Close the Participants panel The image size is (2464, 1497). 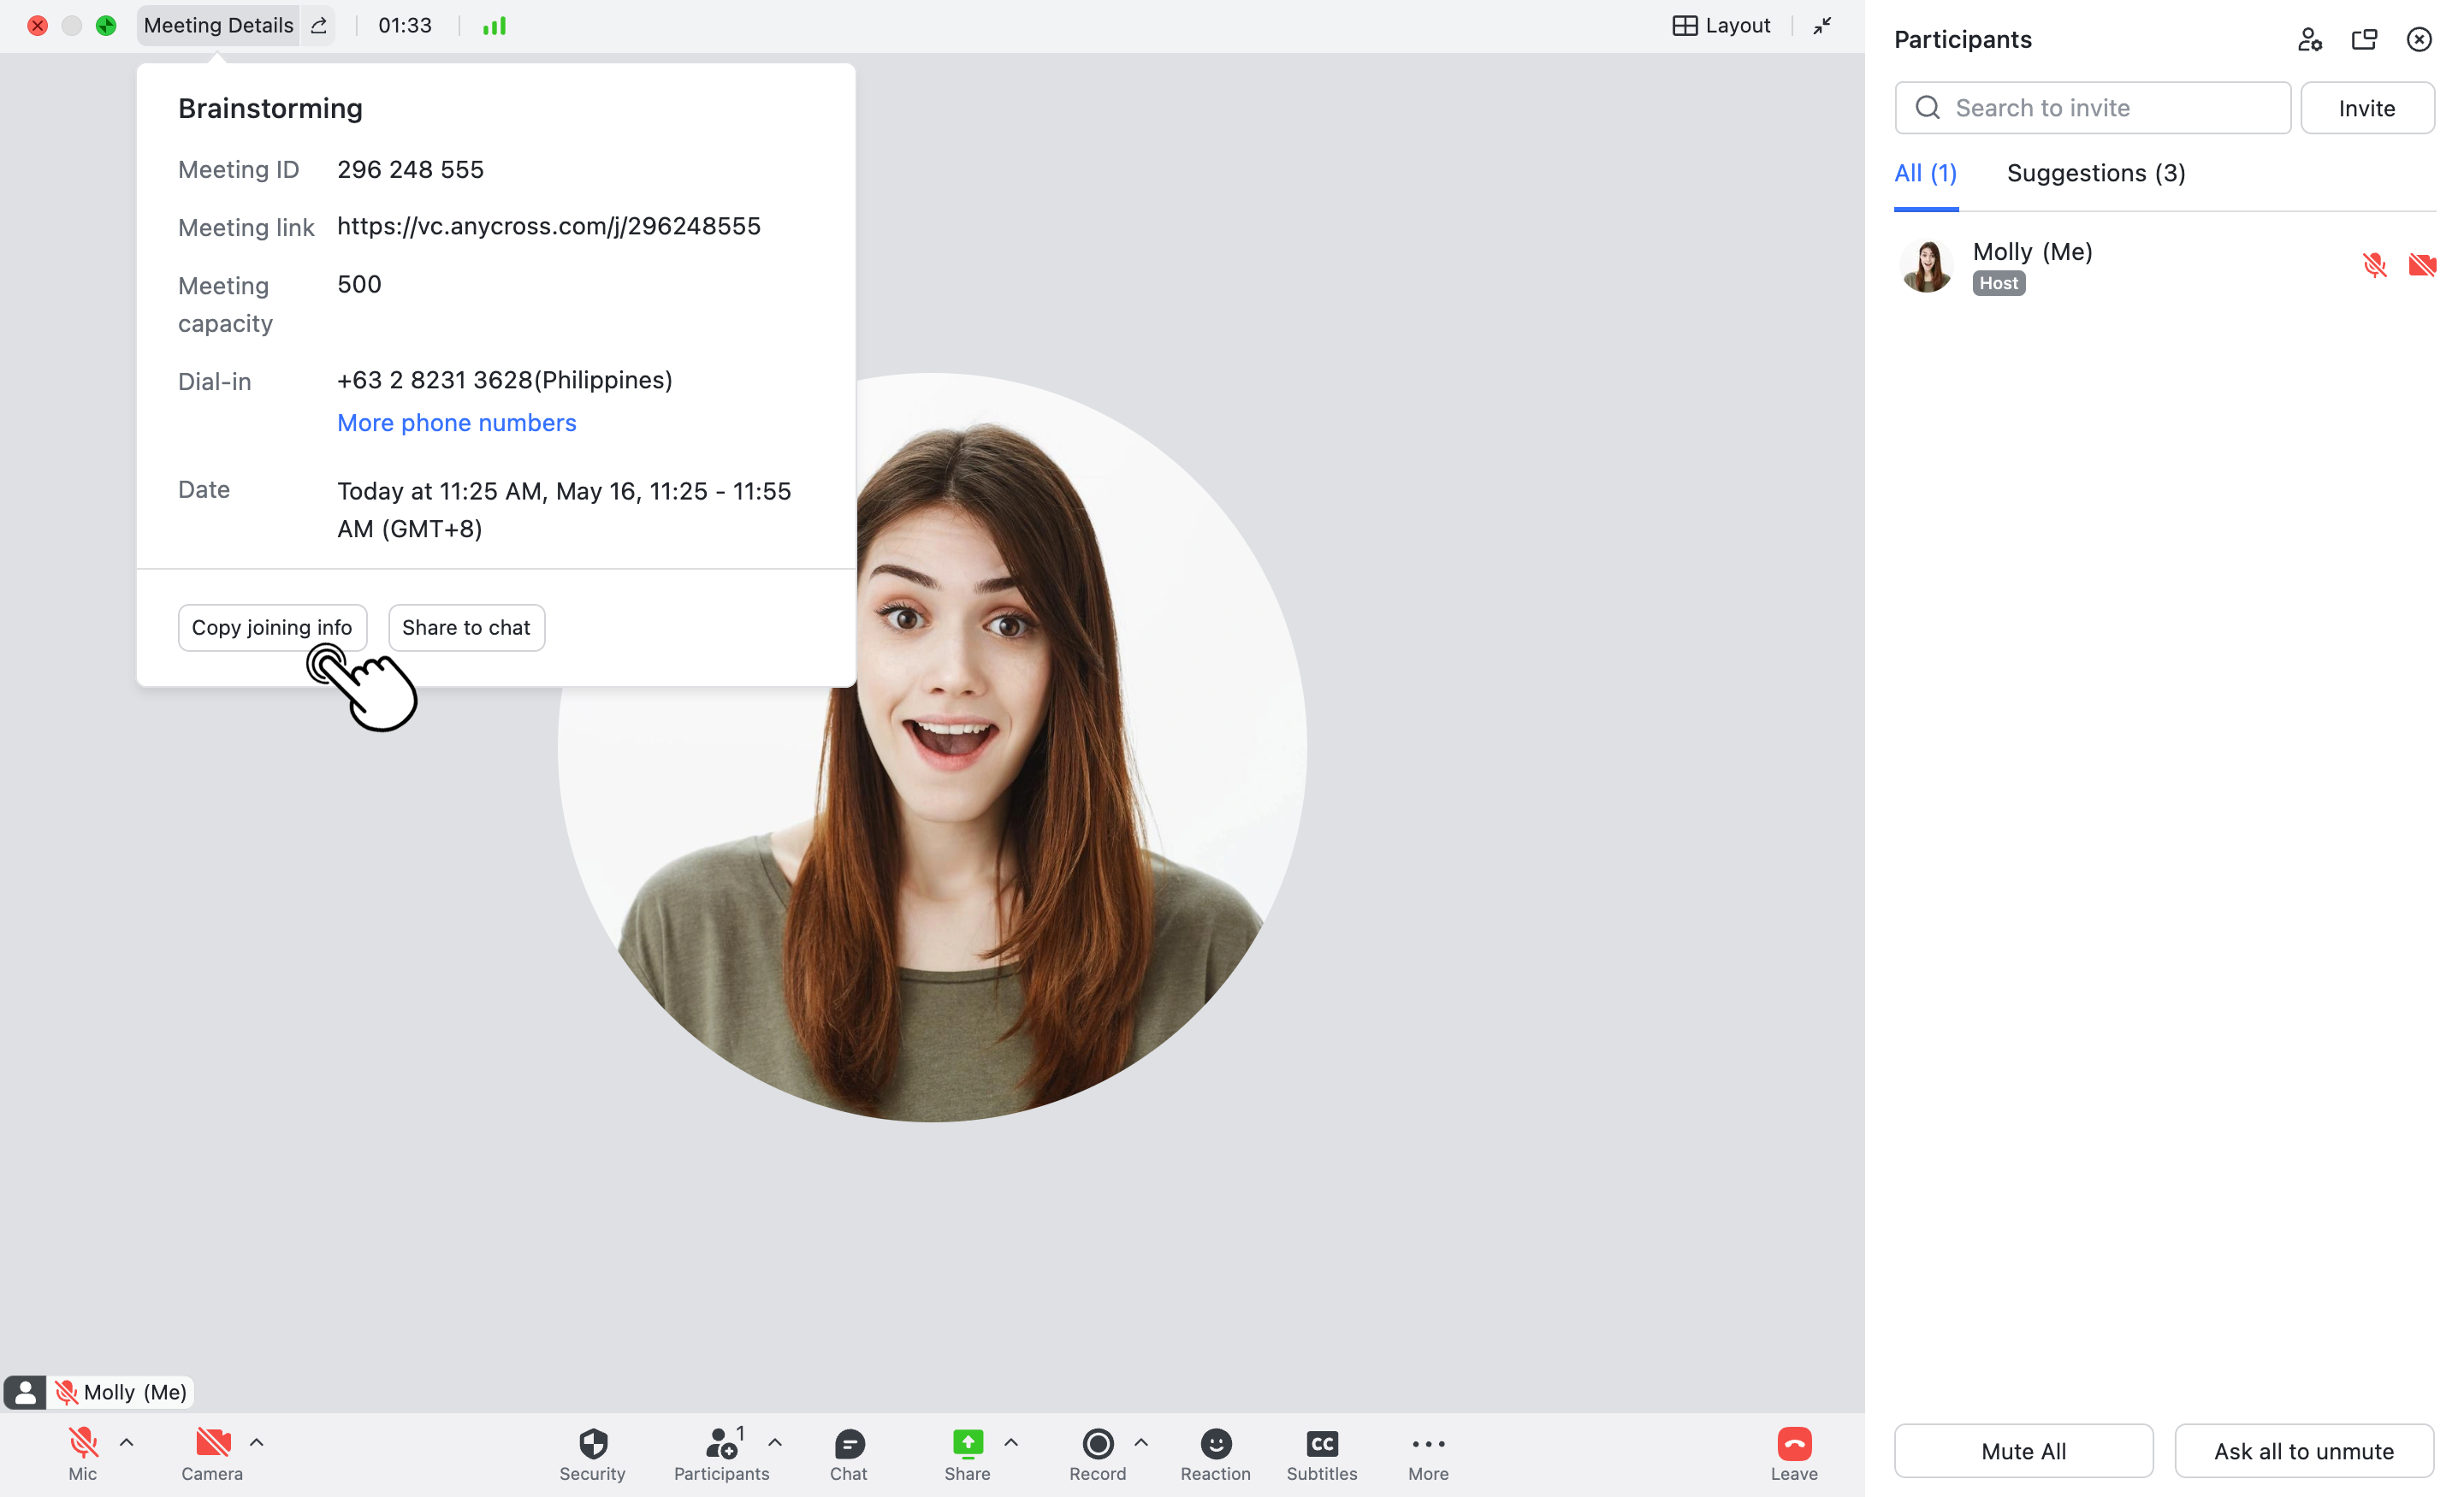pos(2419,40)
